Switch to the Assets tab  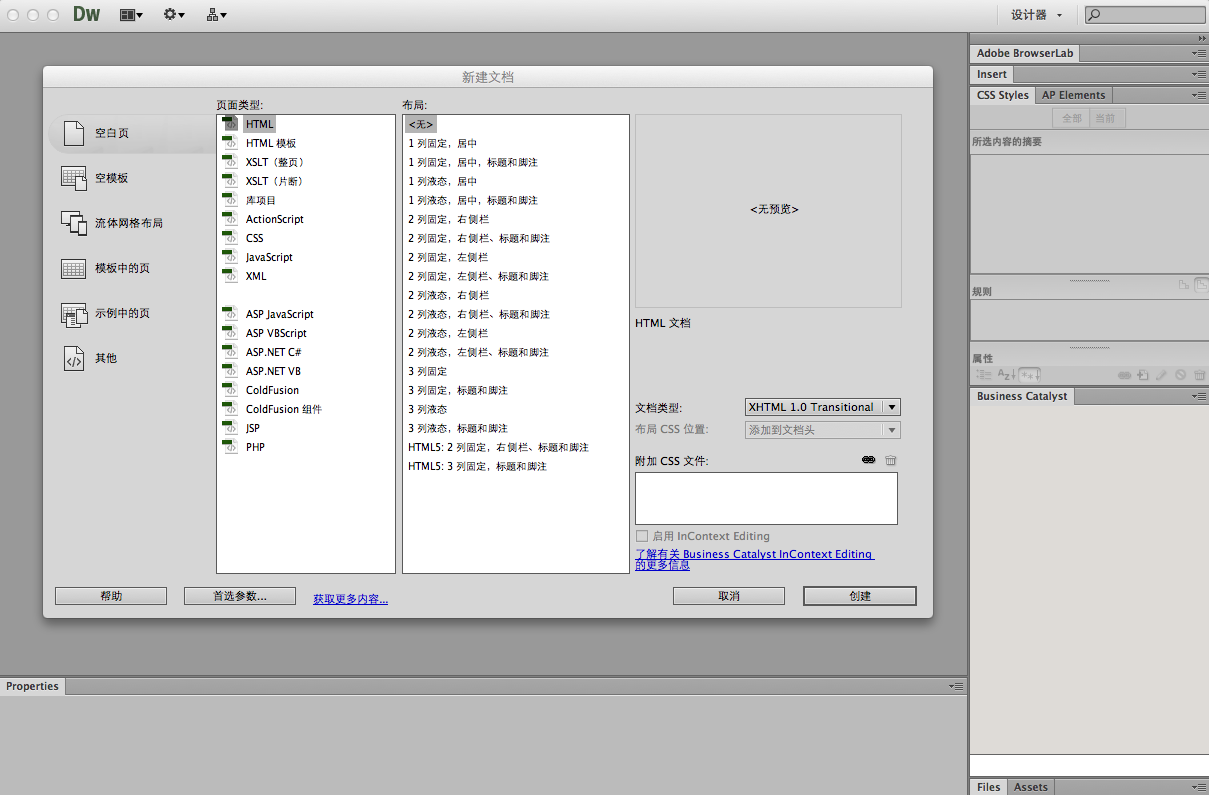pos(1030,787)
